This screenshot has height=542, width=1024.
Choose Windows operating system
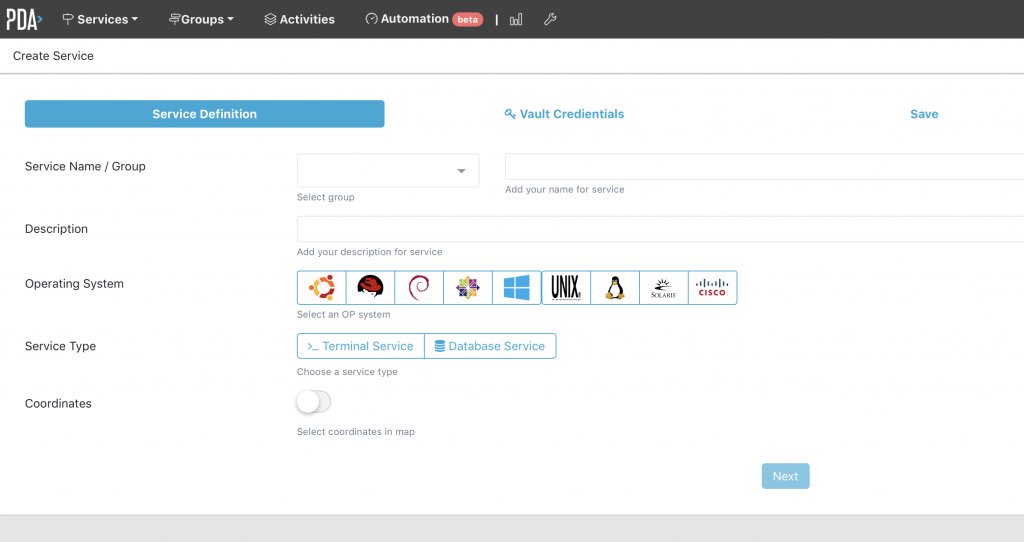click(517, 287)
